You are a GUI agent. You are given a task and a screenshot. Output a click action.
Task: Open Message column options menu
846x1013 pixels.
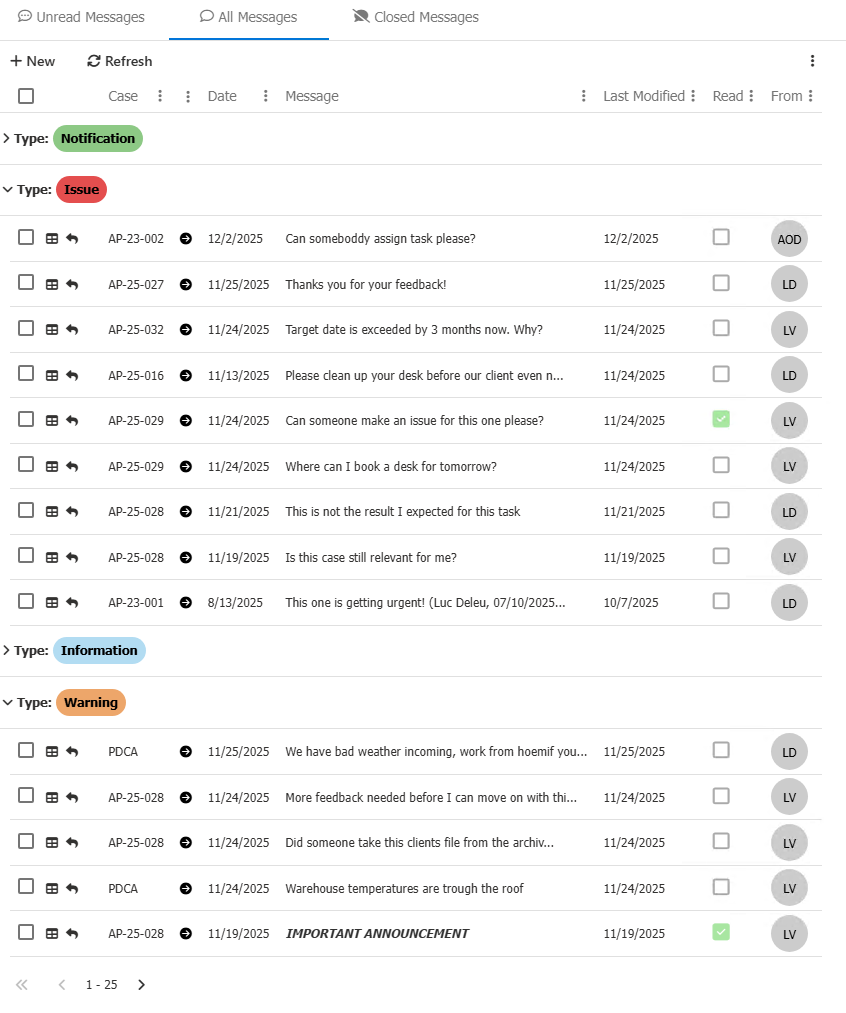pyautogui.click(x=584, y=96)
